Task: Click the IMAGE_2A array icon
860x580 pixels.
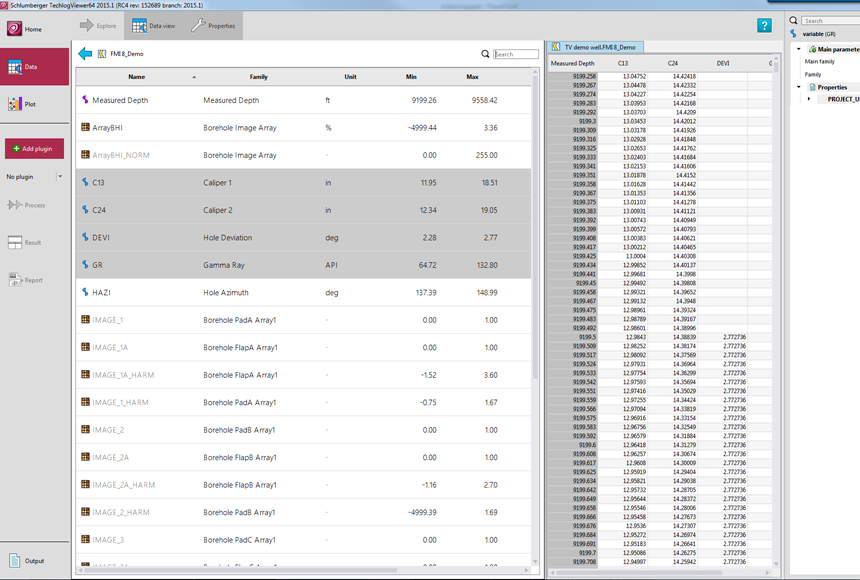Action: tap(85, 457)
